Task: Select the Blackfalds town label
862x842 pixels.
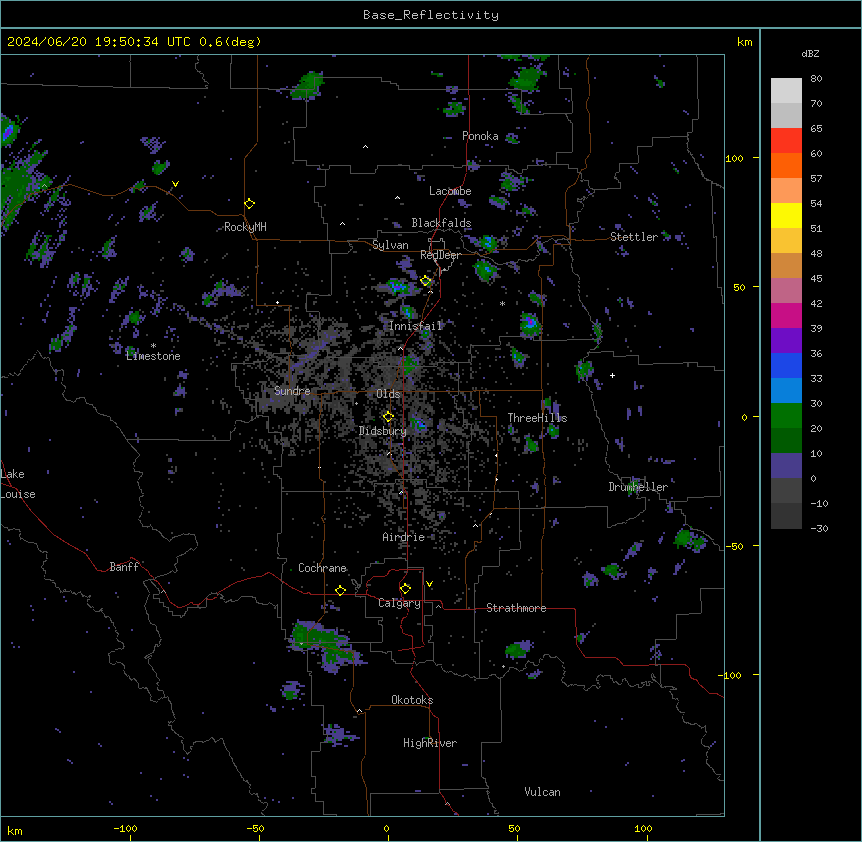Action: (x=441, y=223)
